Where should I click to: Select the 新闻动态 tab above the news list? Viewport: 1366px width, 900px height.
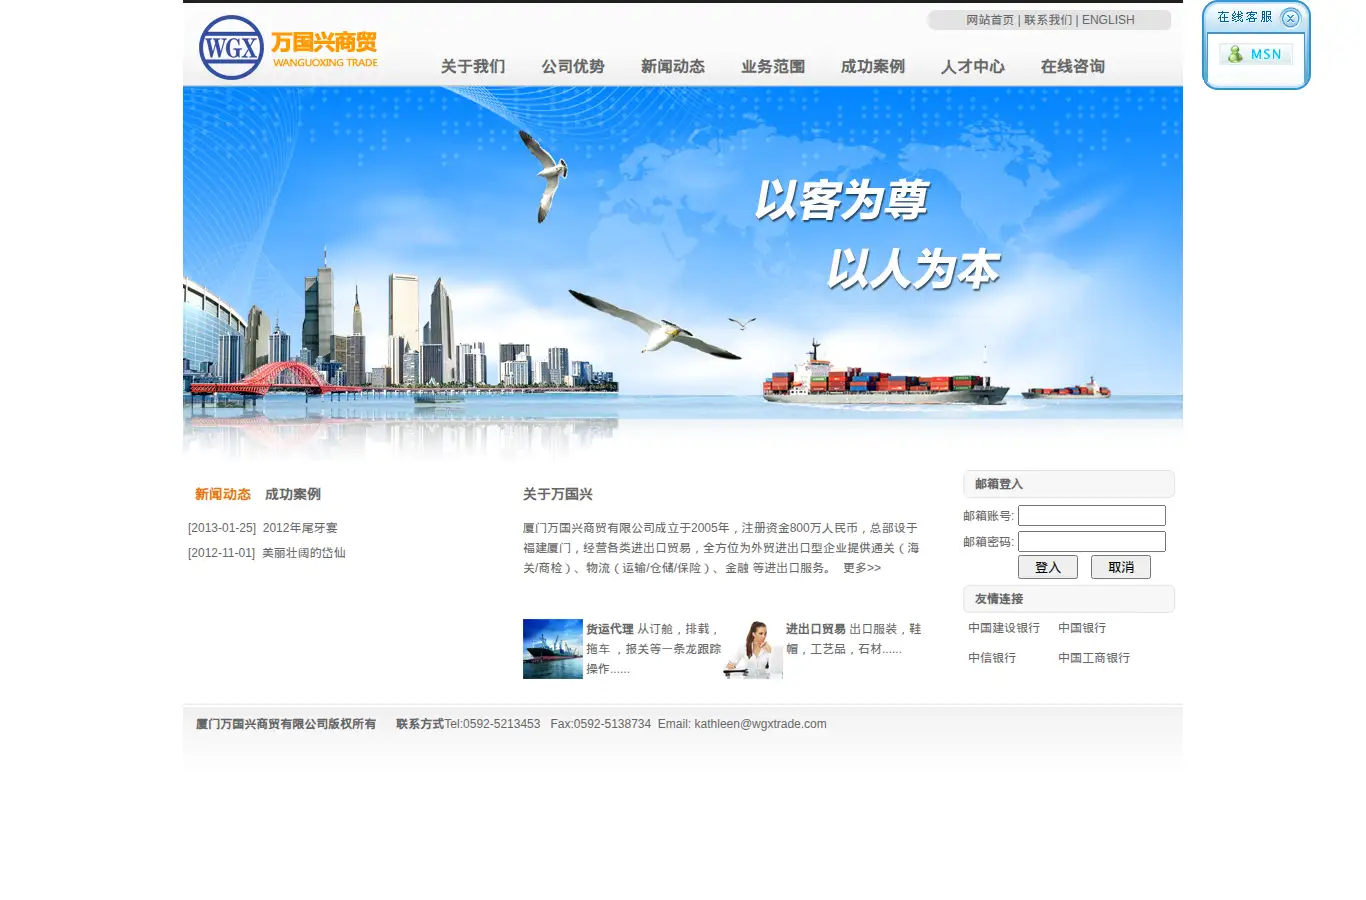coord(223,494)
